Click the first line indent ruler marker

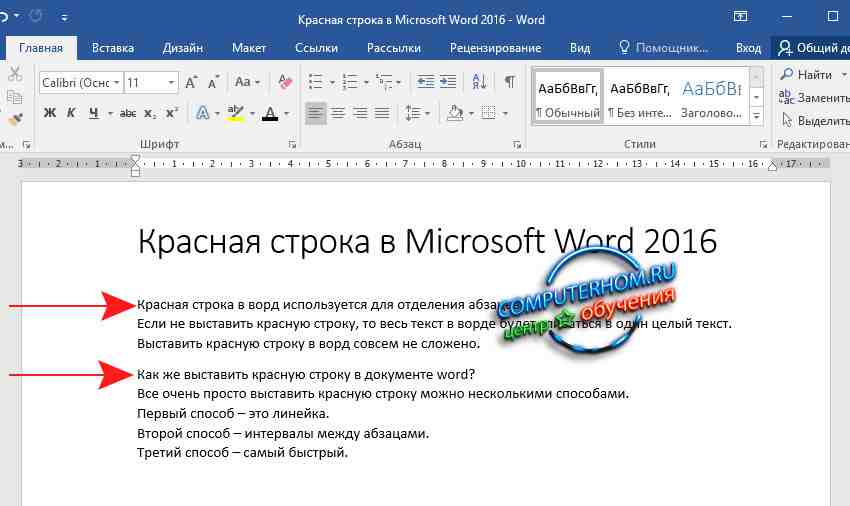(x=135, y=159)
